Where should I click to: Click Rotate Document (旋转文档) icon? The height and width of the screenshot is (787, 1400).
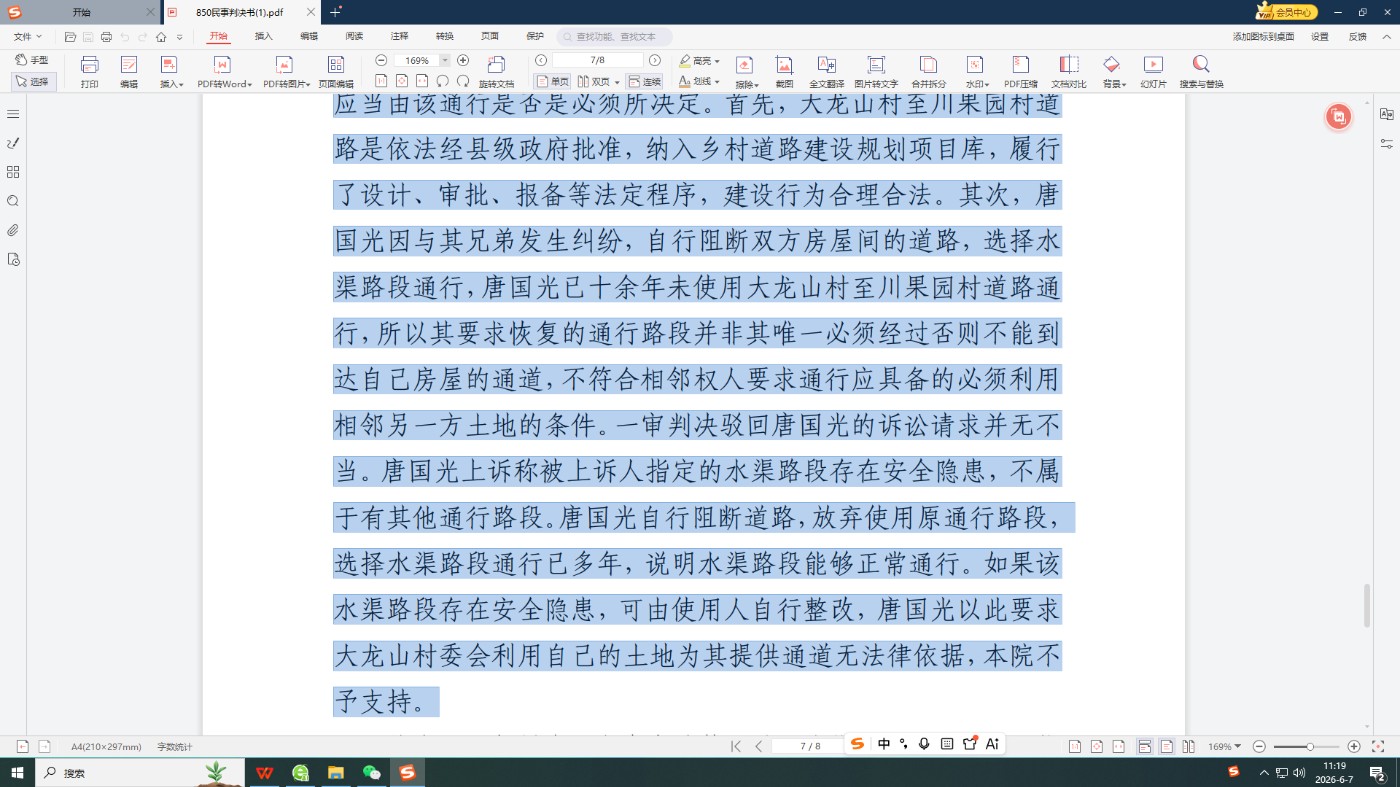coord(496,72)
